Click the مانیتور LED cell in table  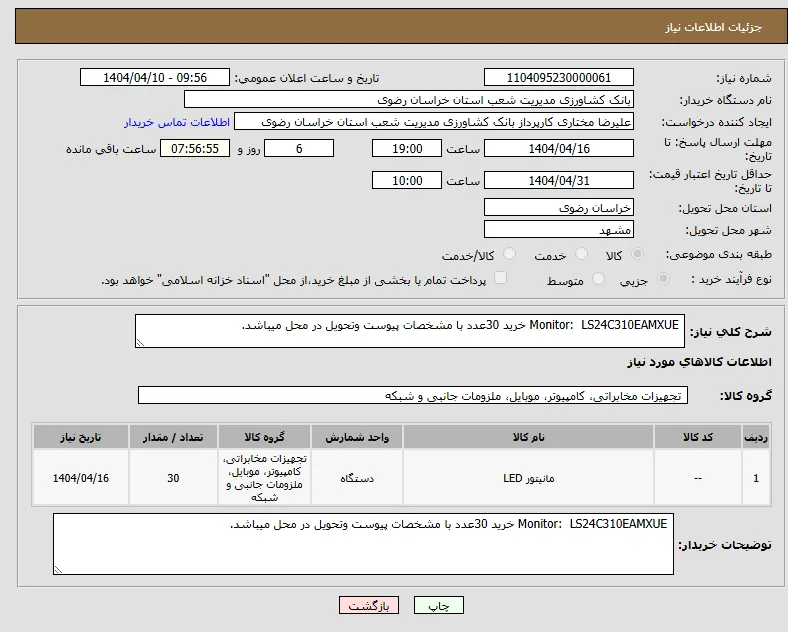528,478
